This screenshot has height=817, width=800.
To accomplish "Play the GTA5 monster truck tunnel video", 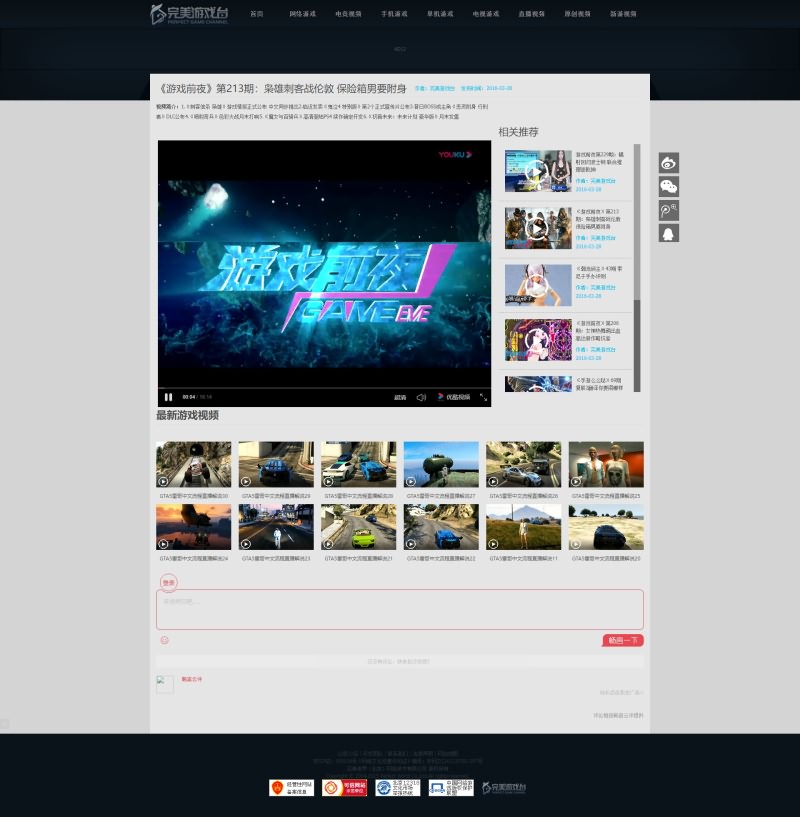I will click(193, 464).
